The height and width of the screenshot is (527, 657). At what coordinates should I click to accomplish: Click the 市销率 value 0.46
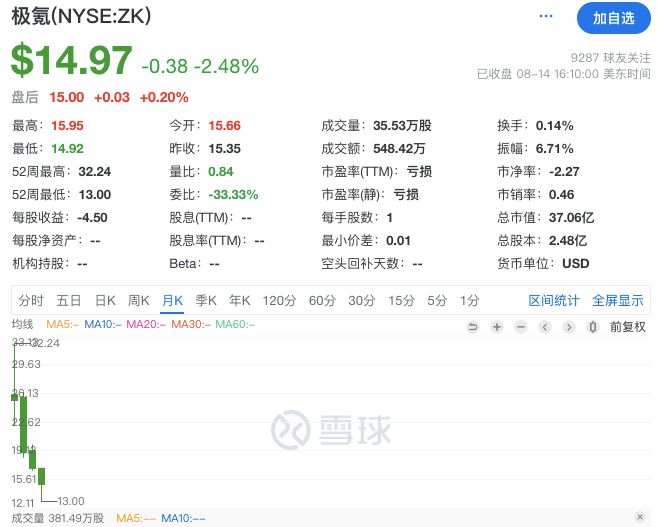tap(561, 195)
